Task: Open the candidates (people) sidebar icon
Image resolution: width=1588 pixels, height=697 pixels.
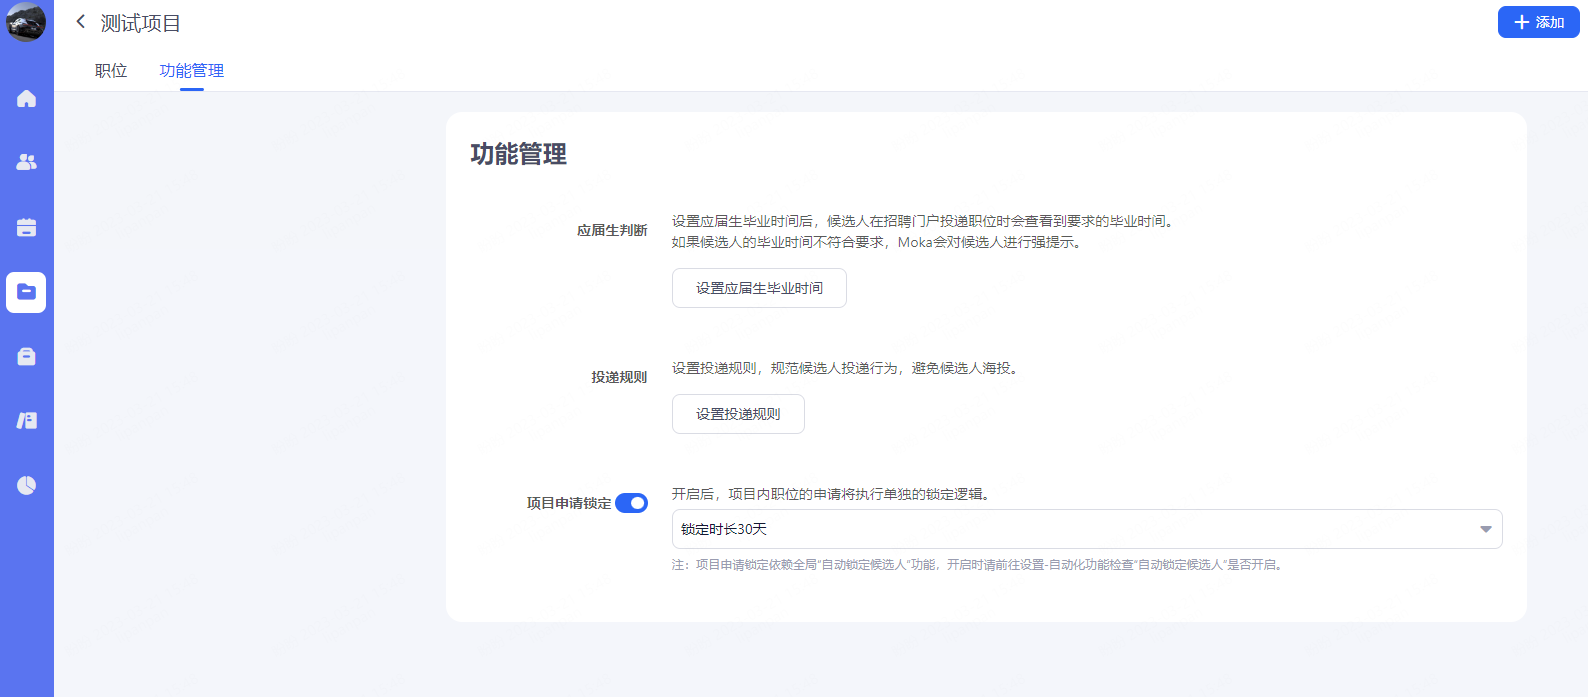Action: tap(26, 162)
